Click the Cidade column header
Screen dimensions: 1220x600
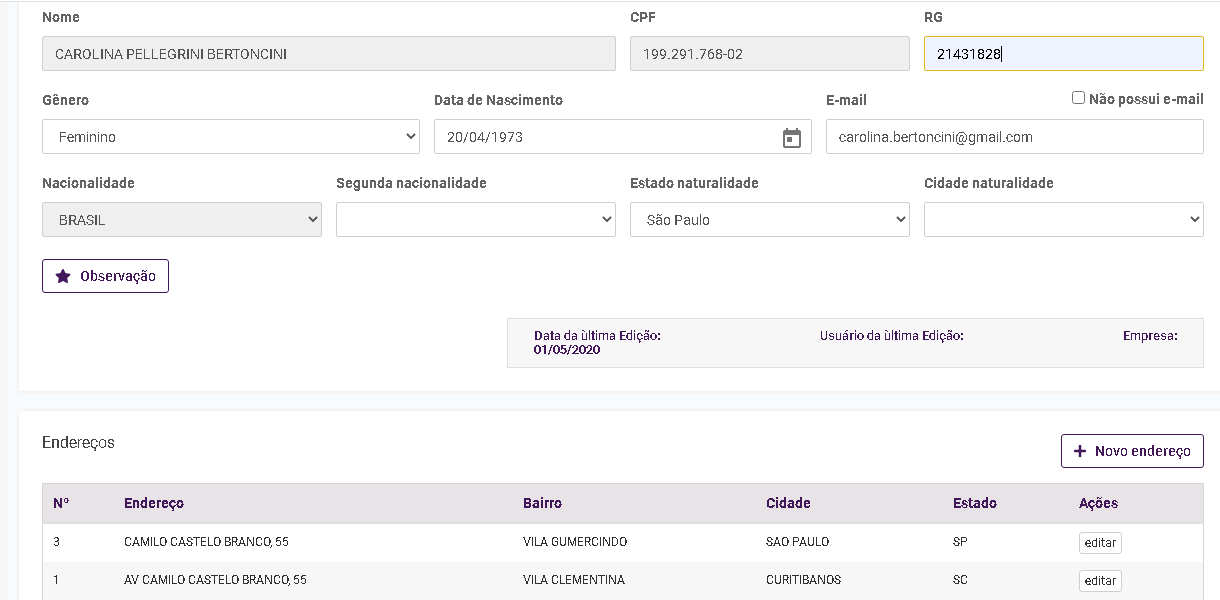(x=788, y=503)
